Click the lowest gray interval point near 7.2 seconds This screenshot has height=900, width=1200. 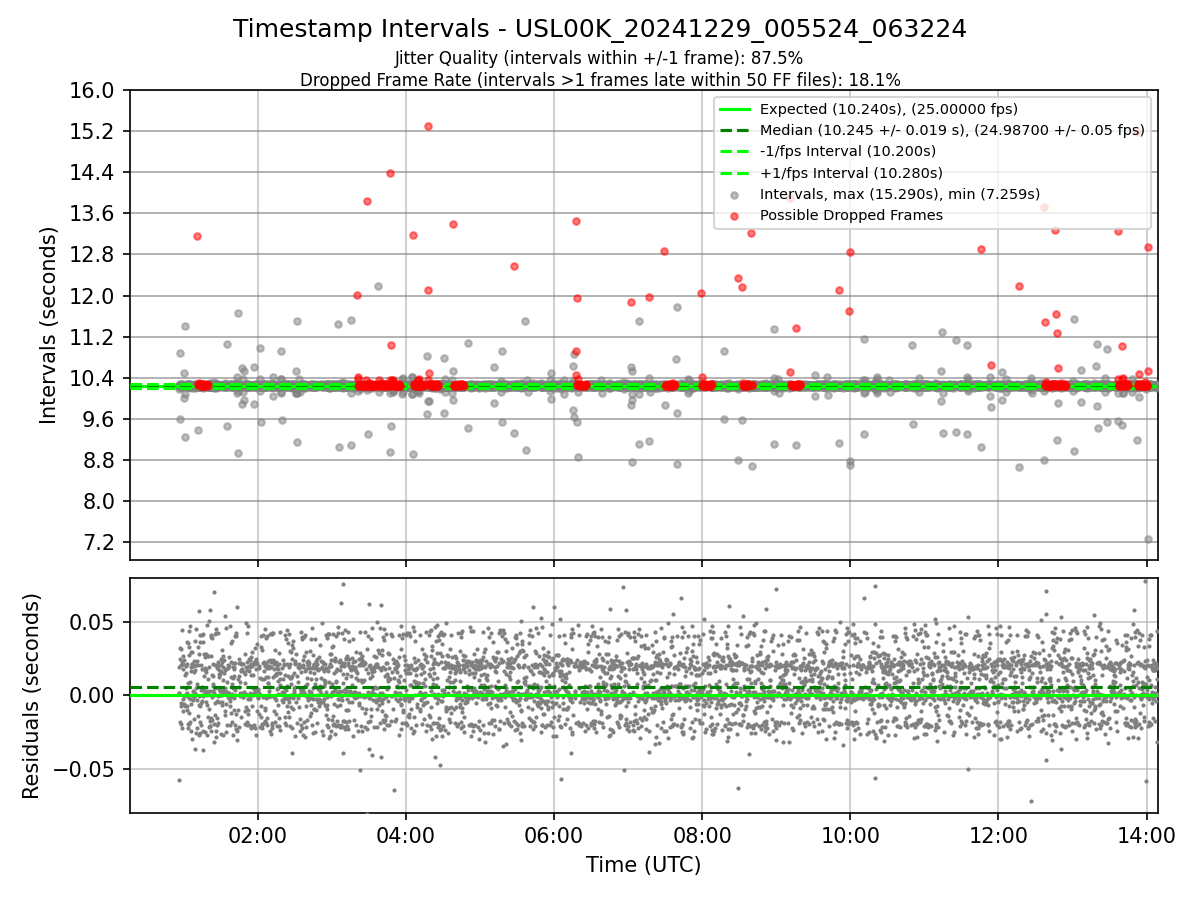[1148, 539]
